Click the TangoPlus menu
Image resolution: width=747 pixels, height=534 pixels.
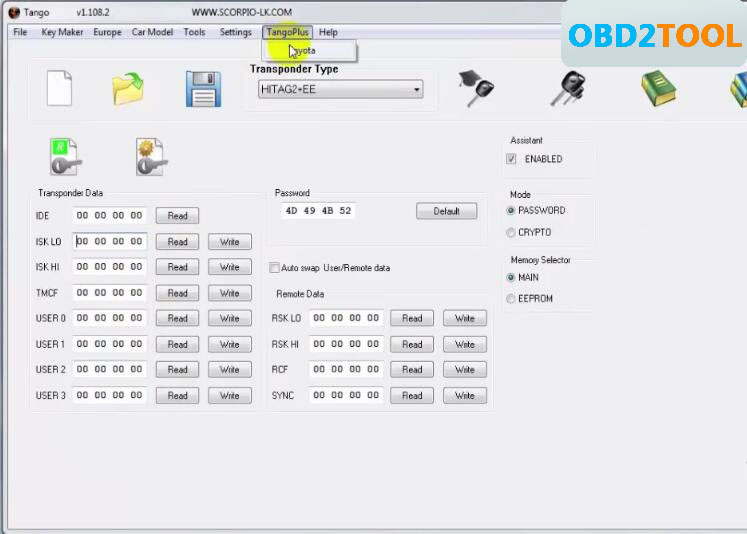[287, 32]
